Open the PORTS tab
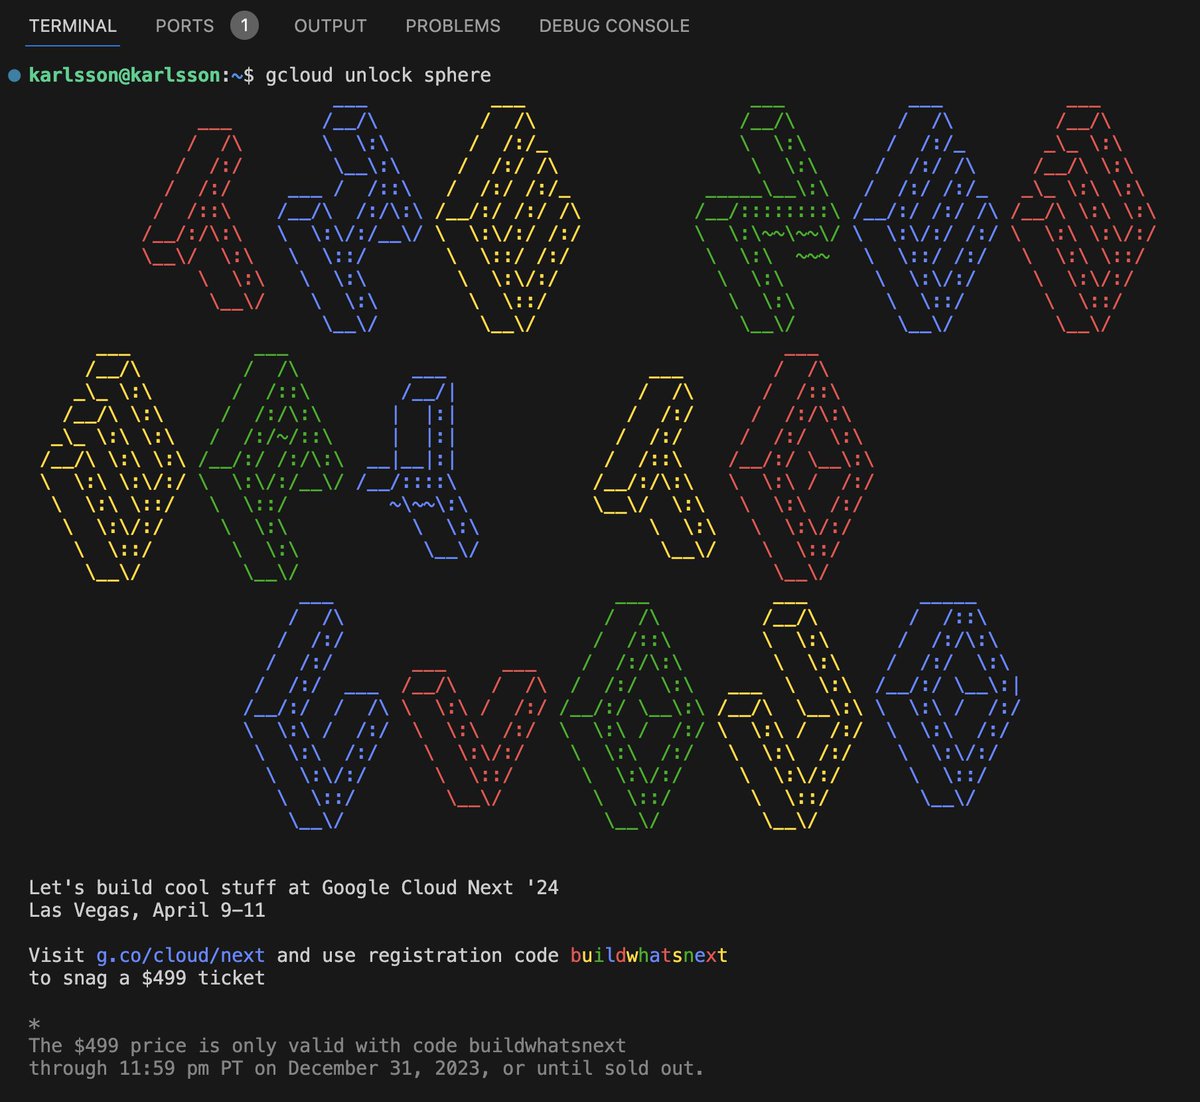Screen dimensions: 1200x1102 click(184, 25)
